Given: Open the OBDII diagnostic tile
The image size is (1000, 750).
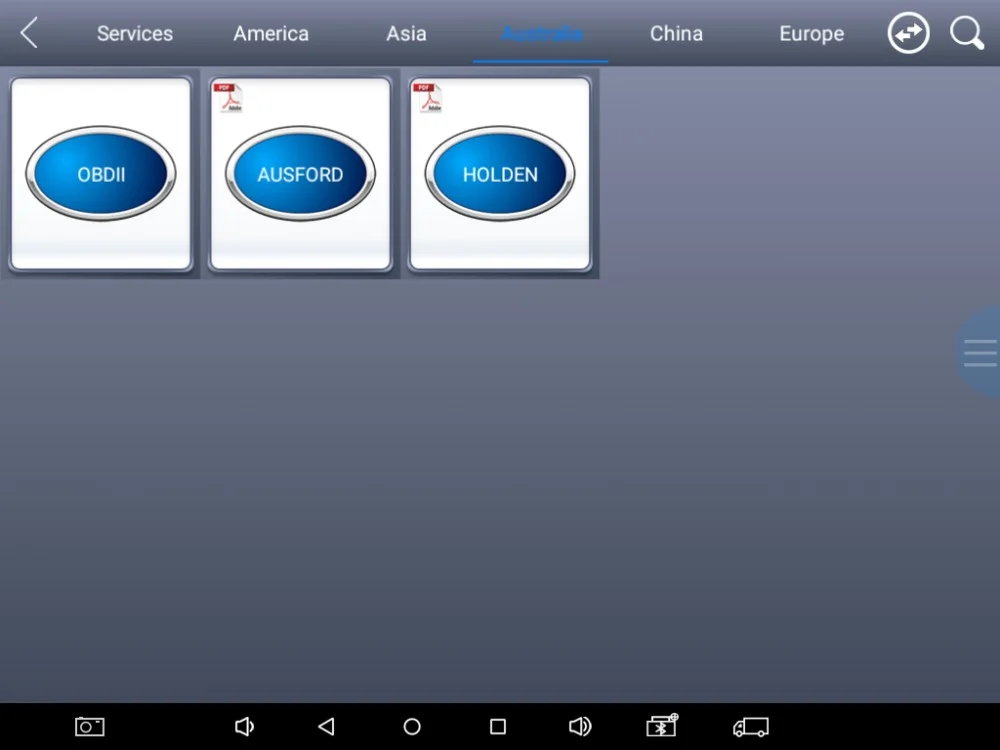Looking at the screenshot, I should click(101, 173).
